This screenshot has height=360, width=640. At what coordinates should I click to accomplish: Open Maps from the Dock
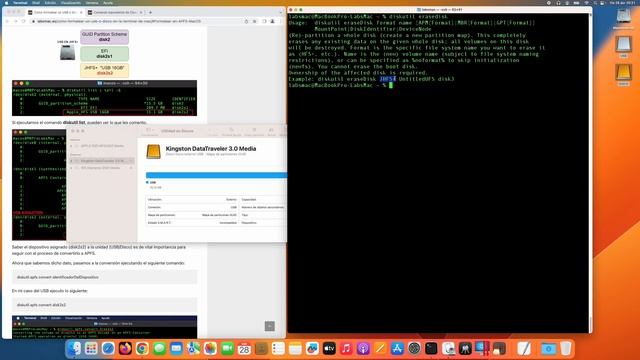(x=193, y=348)
